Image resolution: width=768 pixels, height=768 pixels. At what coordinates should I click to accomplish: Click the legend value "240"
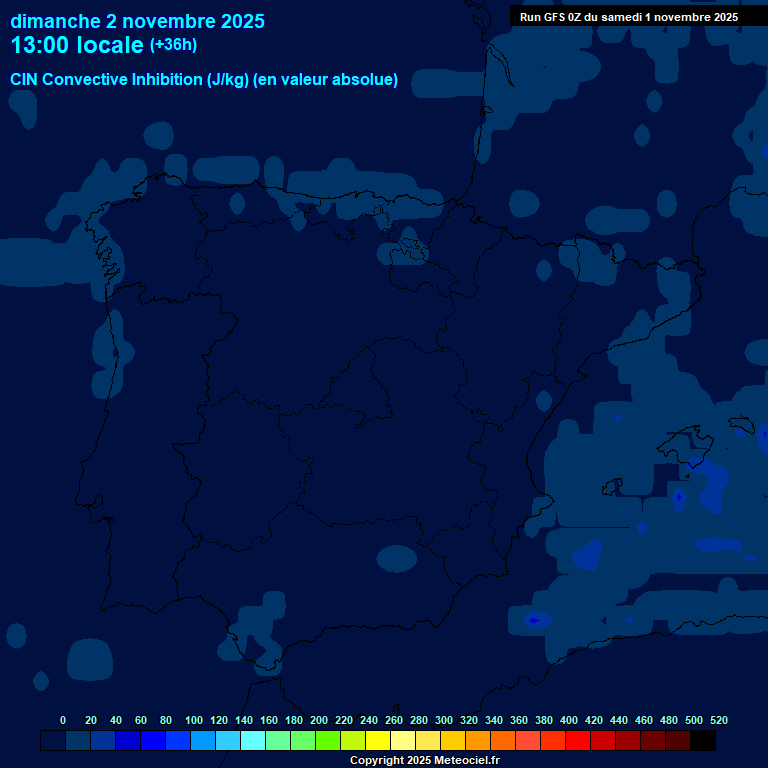point(369,720)
